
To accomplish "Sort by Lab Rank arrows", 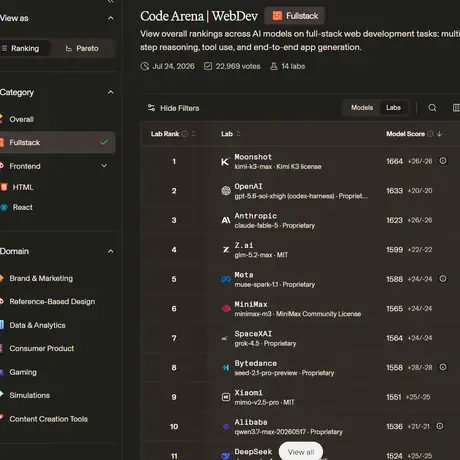I will (194, 134).
